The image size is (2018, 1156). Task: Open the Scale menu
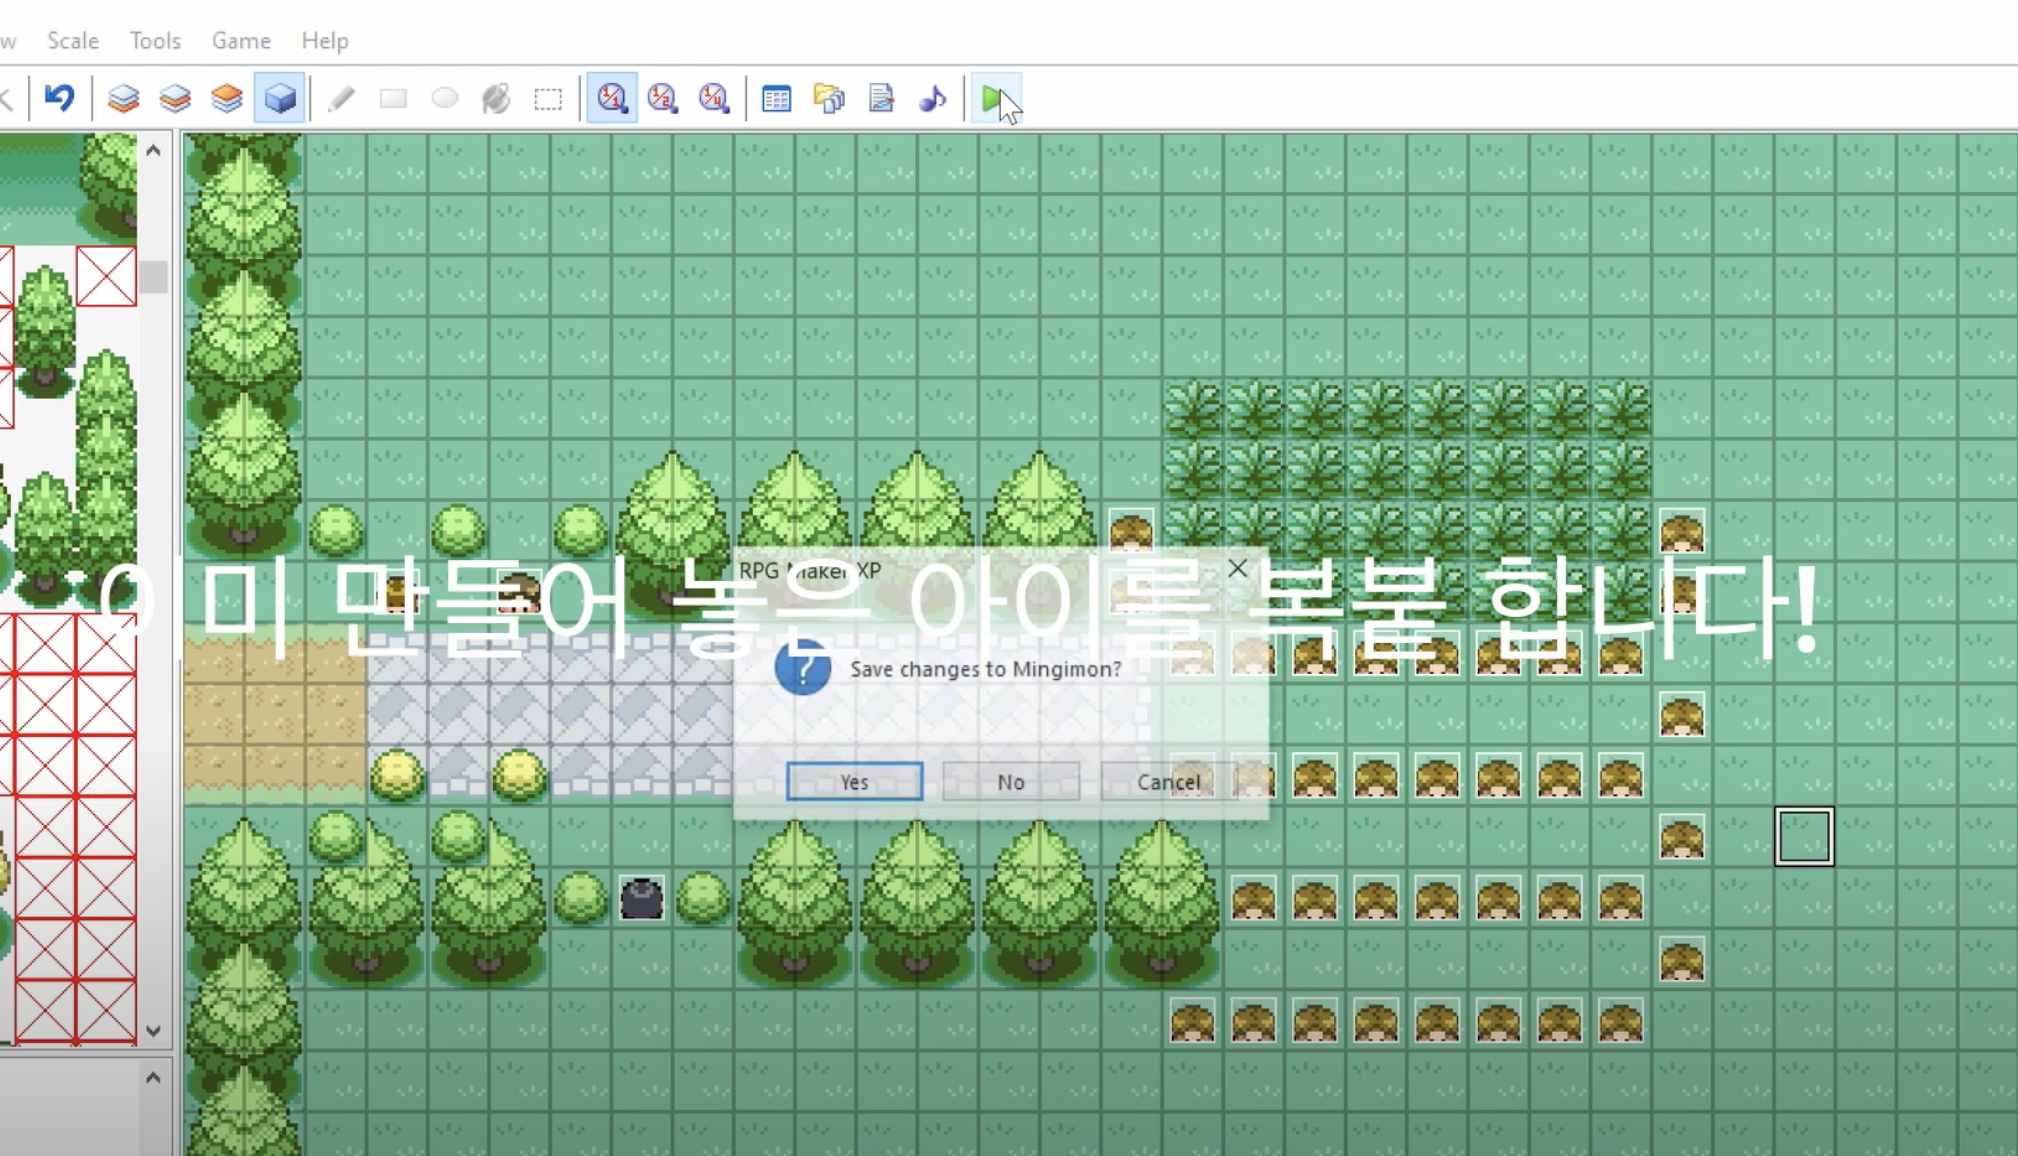pos(73,41)
